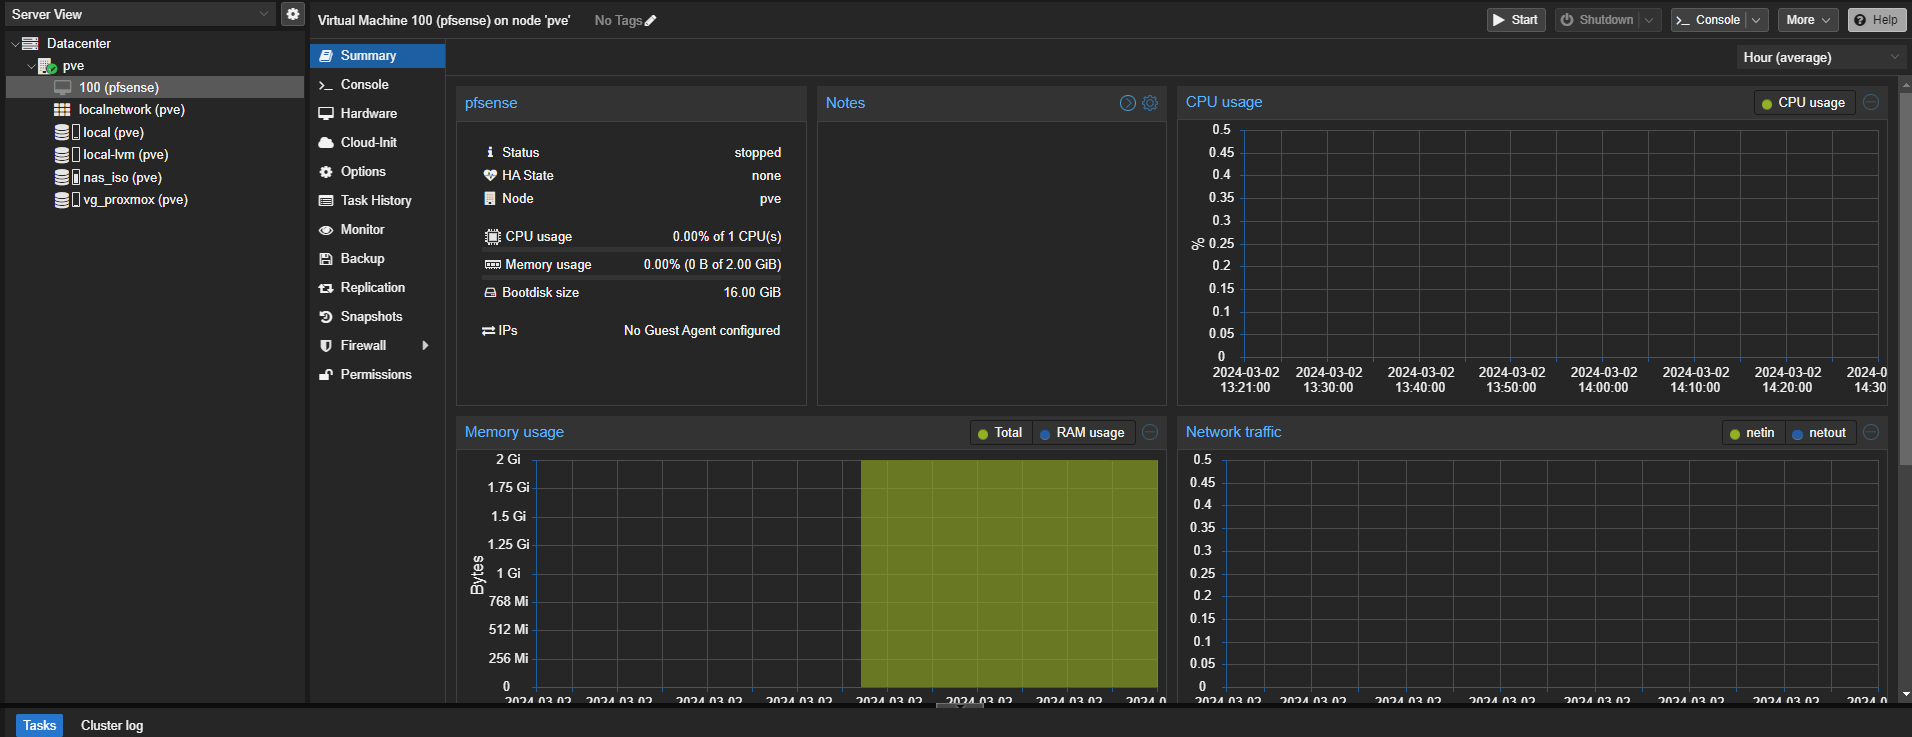Screen dimensions: 1912x737
Task: Click the green memory Total area in chart
Action: pyautogui.click(x=1009, y=573)
